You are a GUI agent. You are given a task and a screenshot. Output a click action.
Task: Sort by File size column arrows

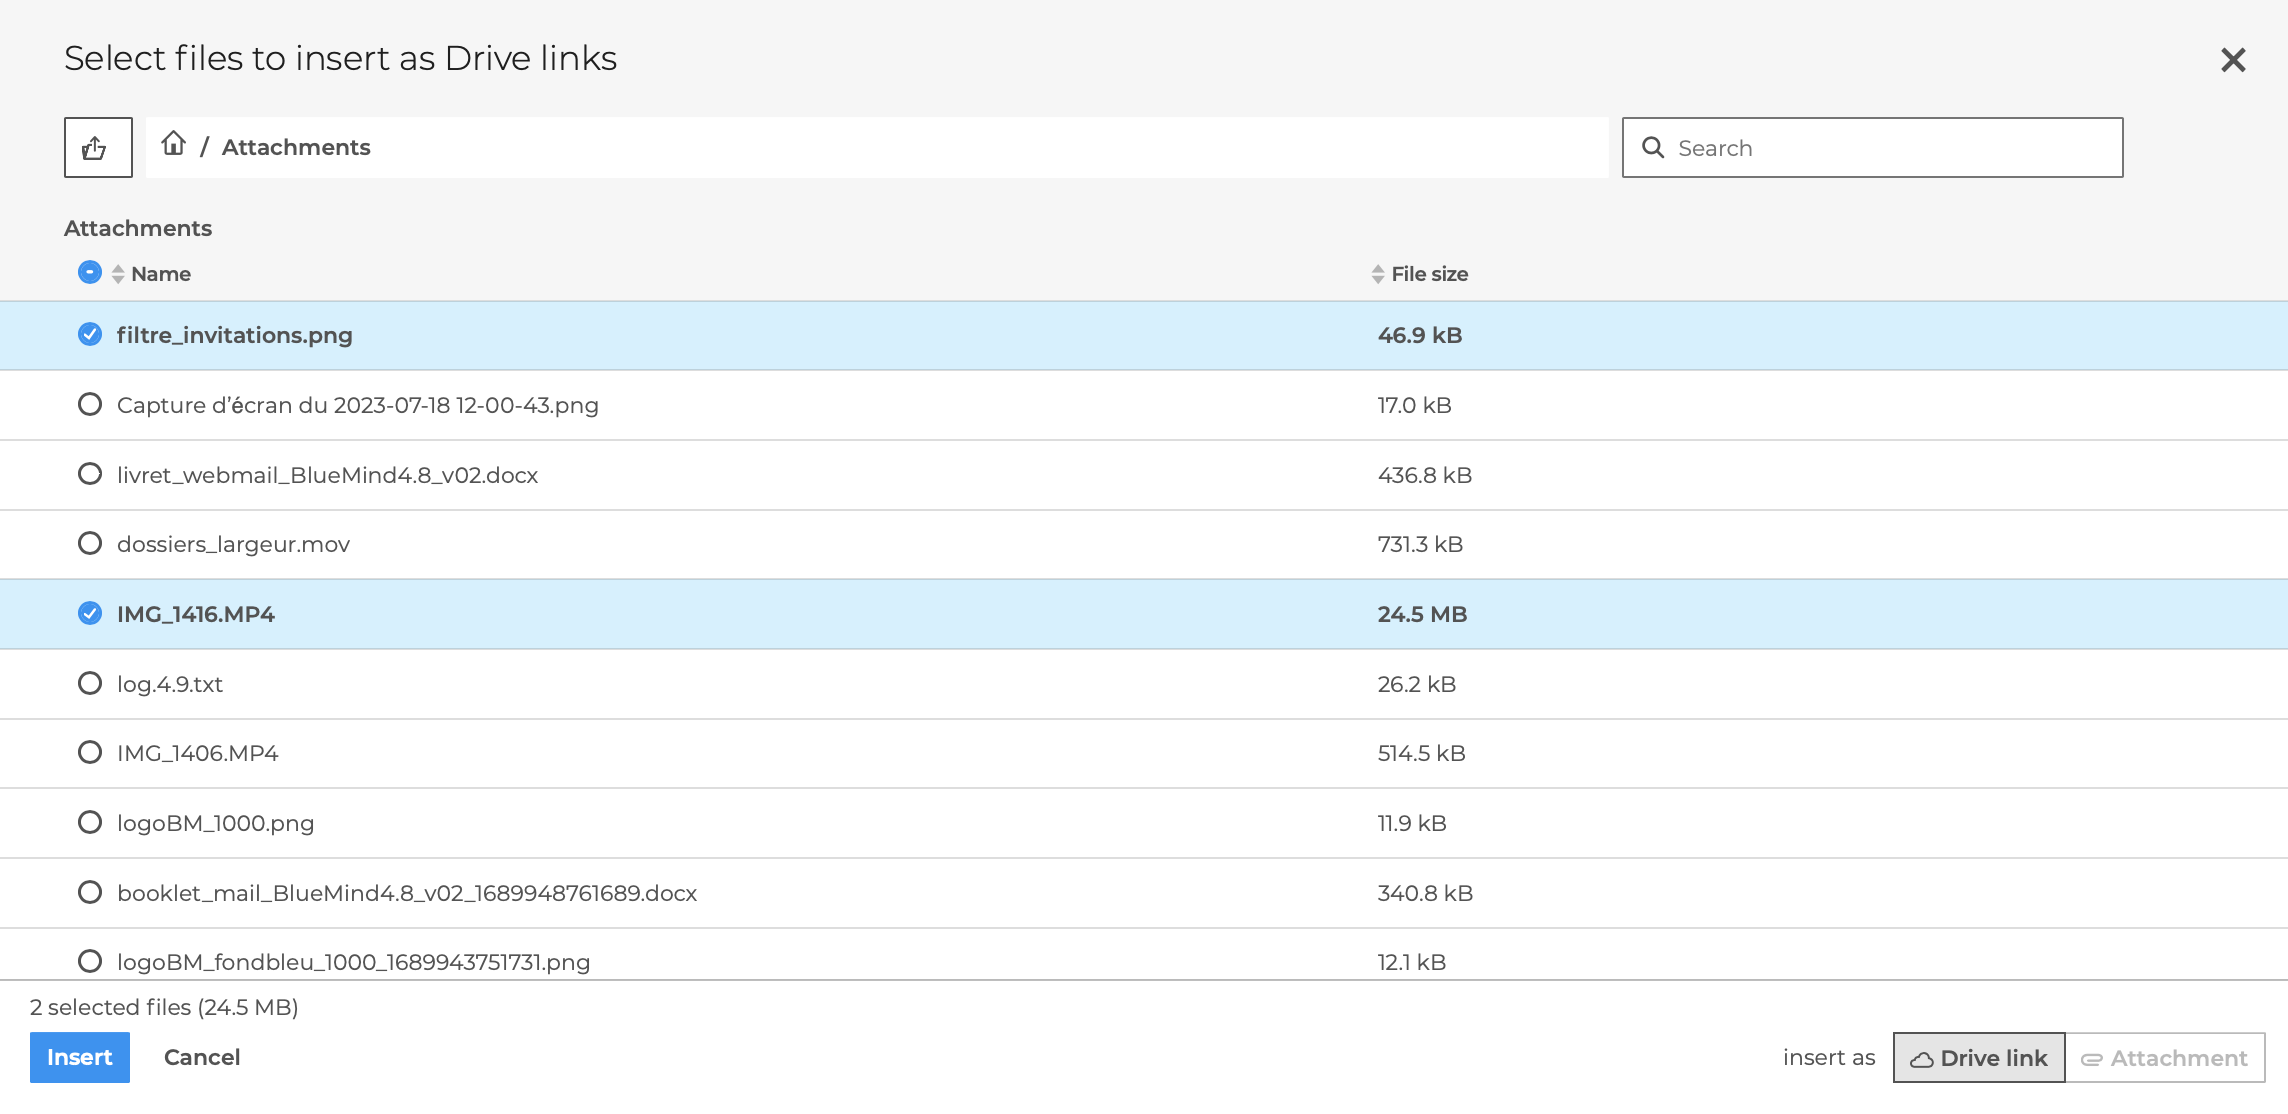pos(1377,274)
